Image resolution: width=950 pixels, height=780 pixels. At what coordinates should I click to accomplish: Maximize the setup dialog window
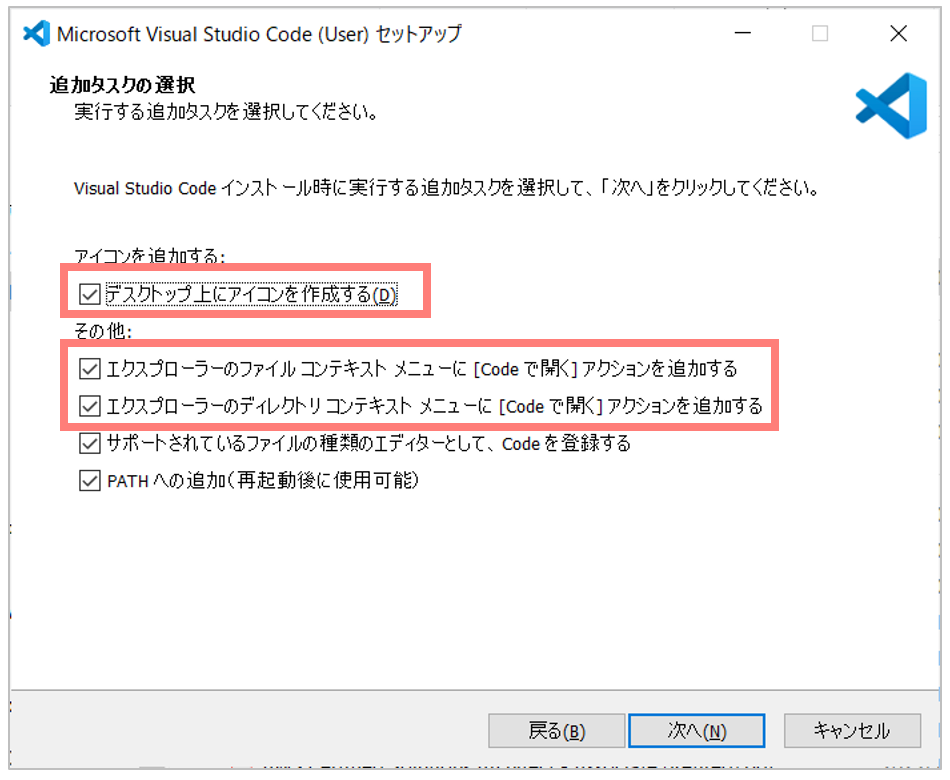tap(820, 32)
